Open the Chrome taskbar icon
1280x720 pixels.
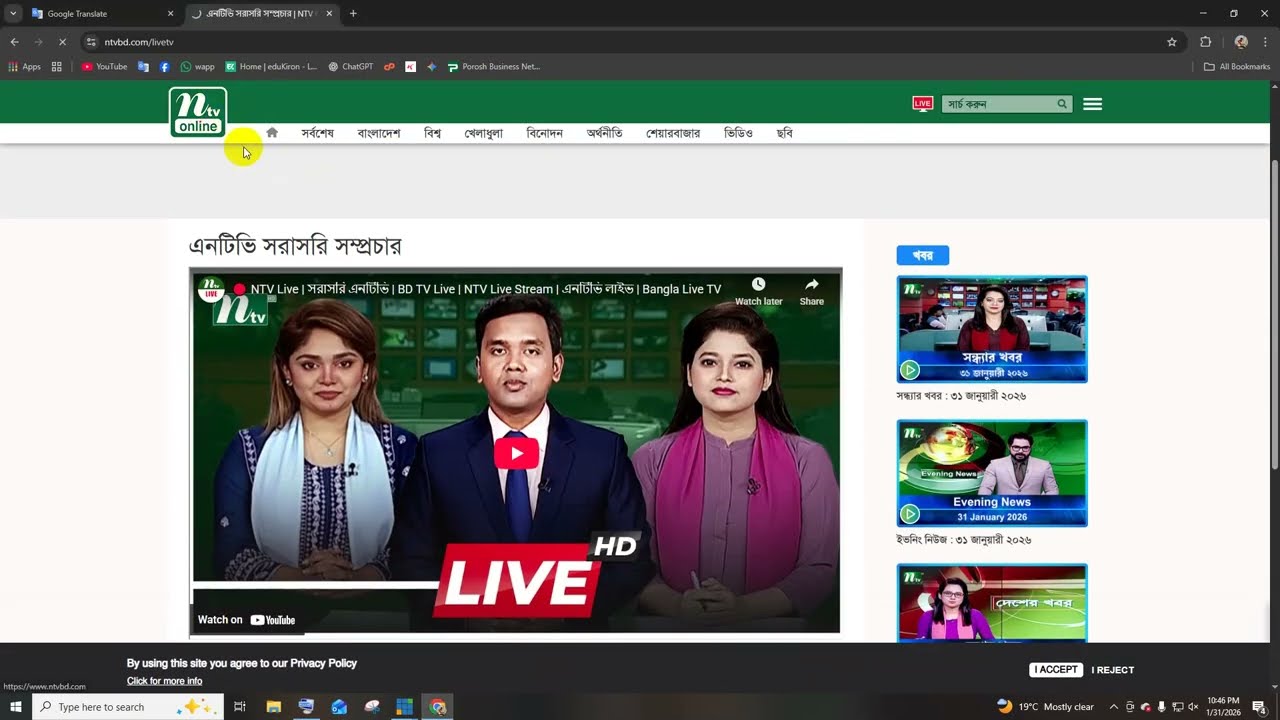[438, 707]
